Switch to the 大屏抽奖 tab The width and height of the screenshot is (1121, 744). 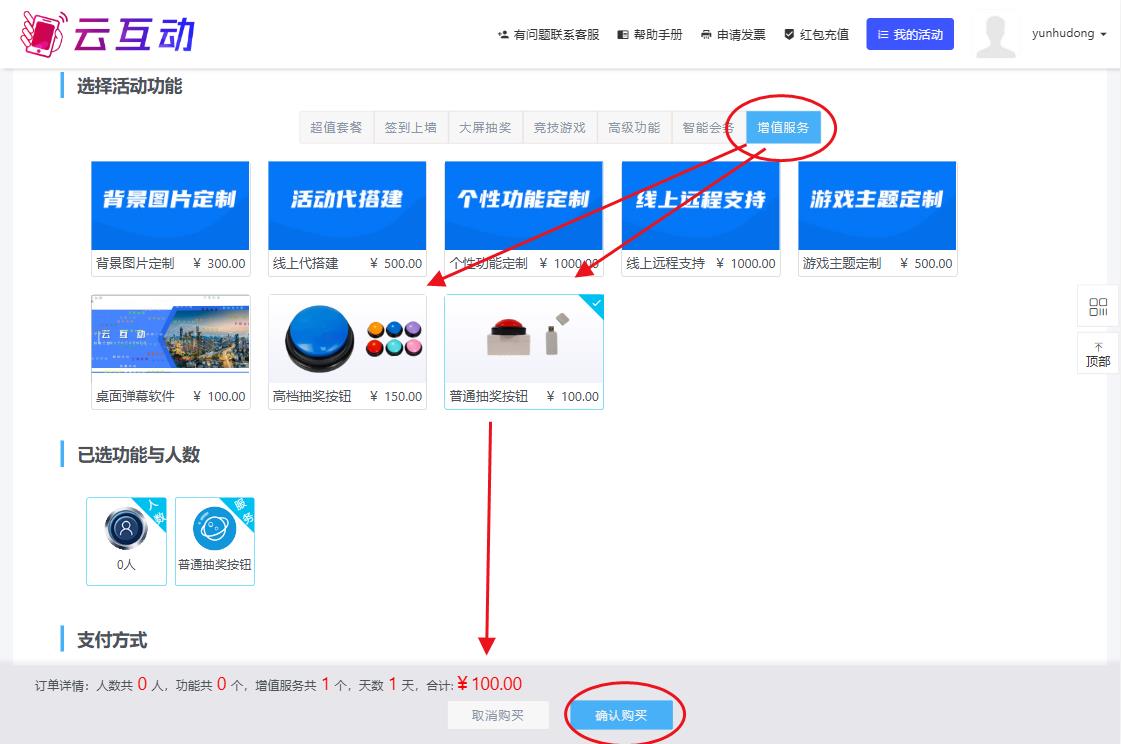tap(485, 128)
